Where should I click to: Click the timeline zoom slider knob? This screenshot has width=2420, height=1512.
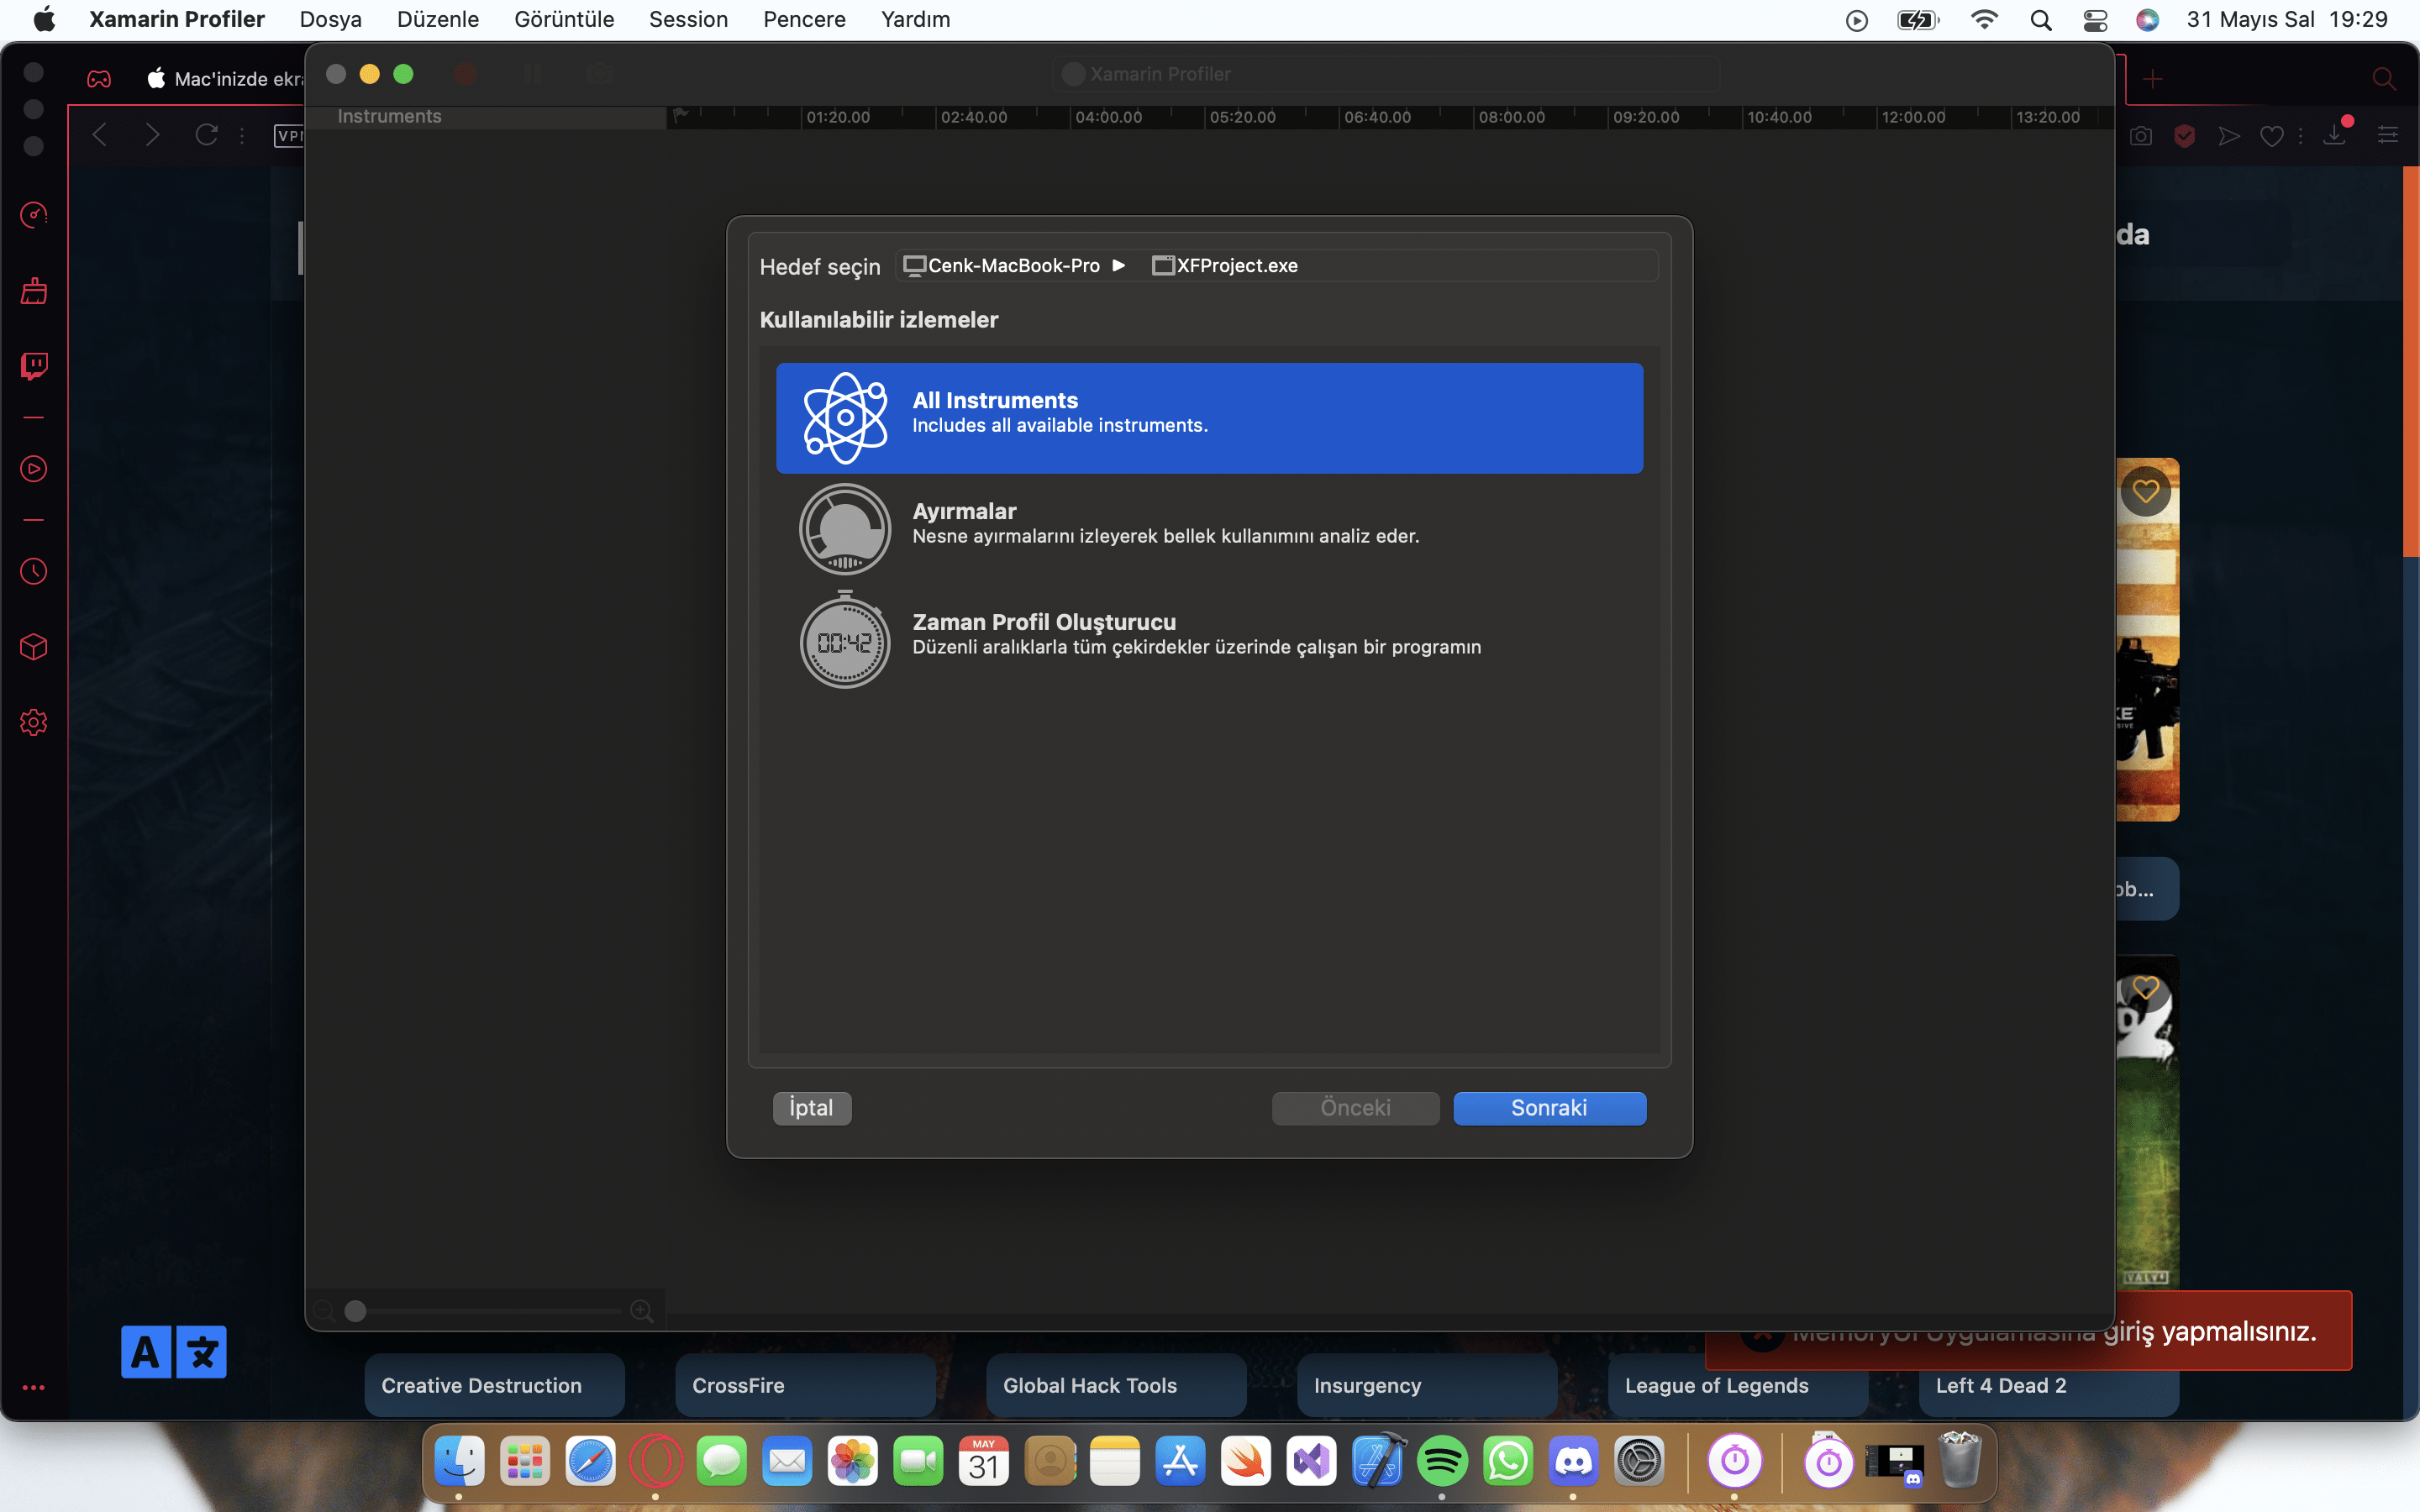[355, 1311]
